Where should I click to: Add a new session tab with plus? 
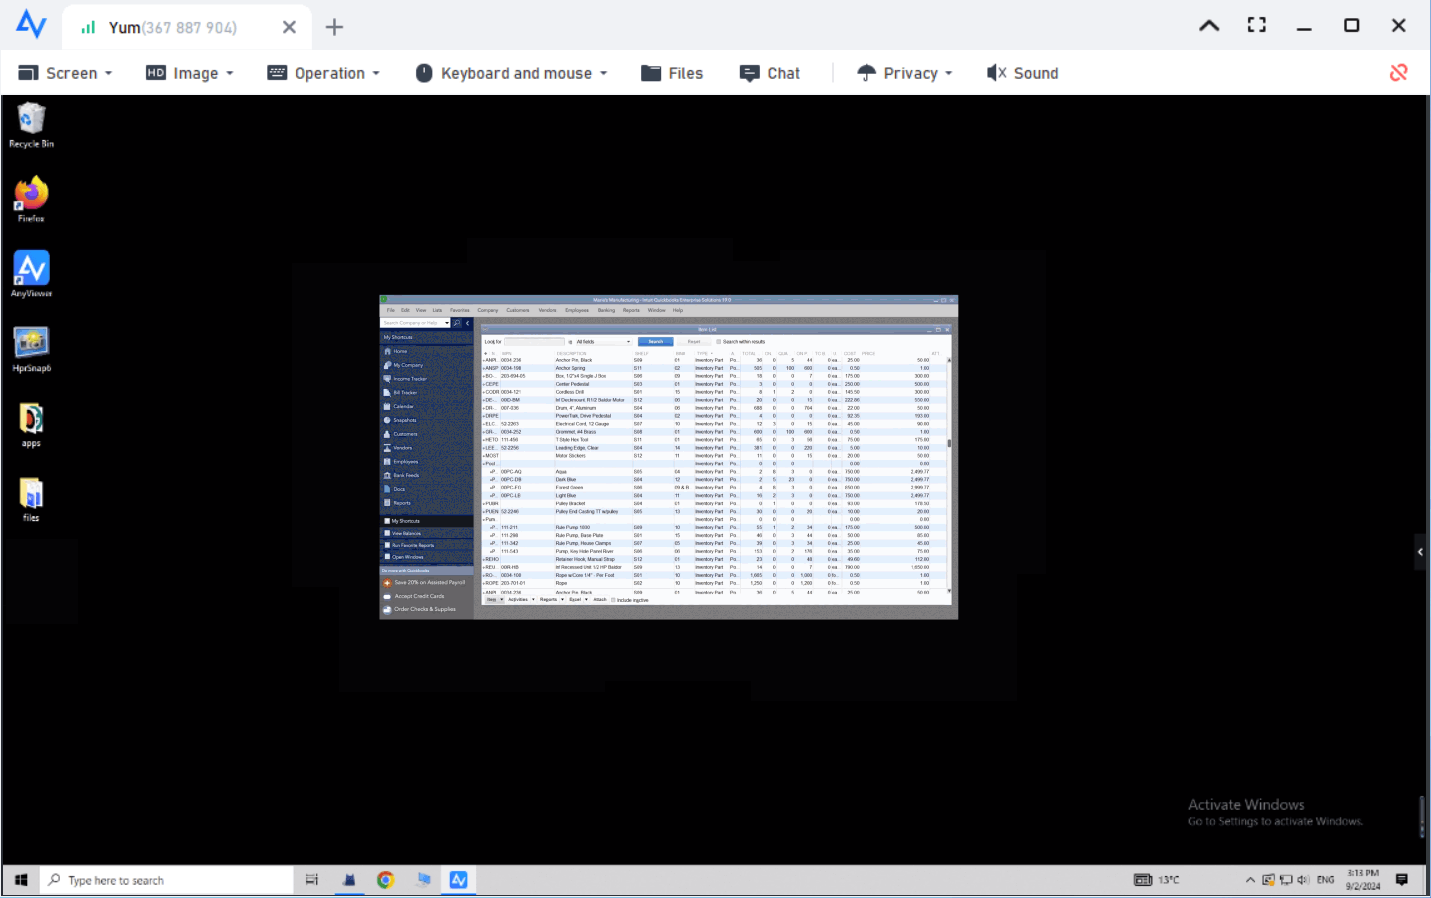coord(334,27)
